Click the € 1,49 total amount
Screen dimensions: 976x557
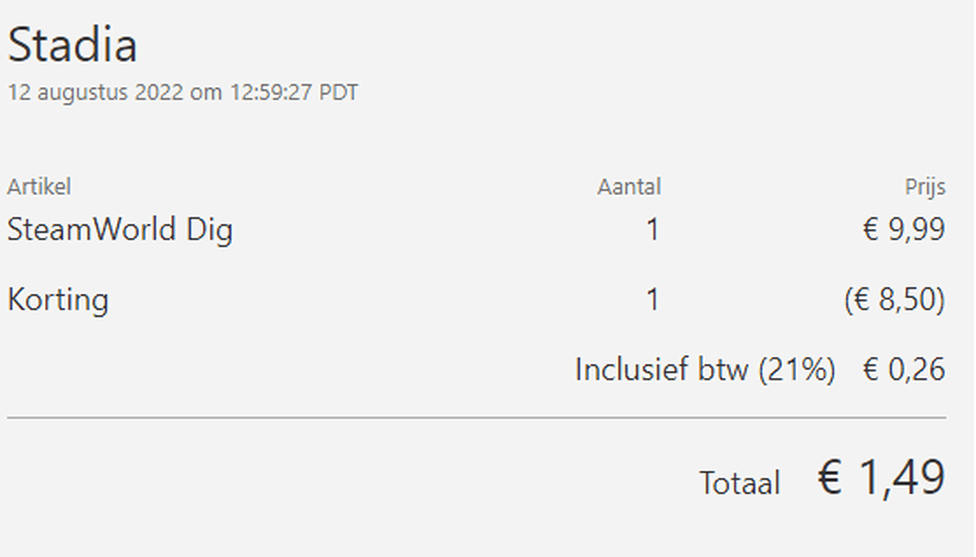coord(881,478)
